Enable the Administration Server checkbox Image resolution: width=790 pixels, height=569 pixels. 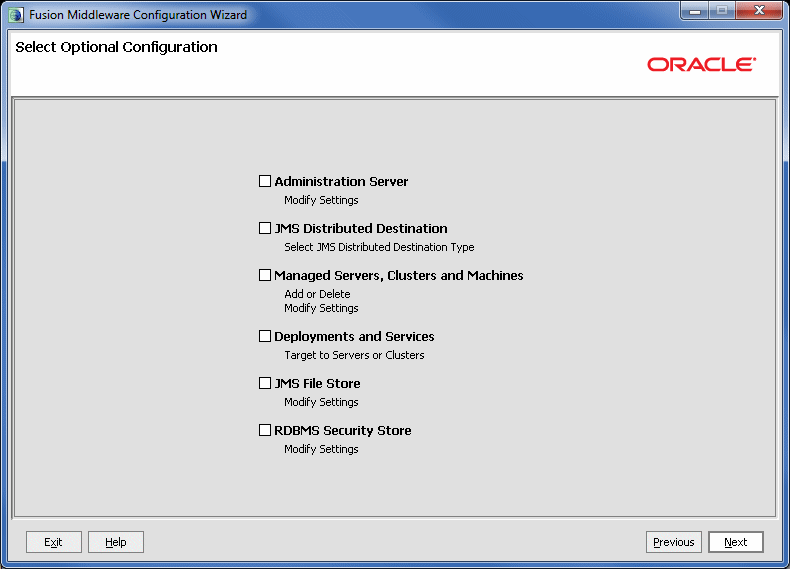pyautogui.click(x=265, y=181)
